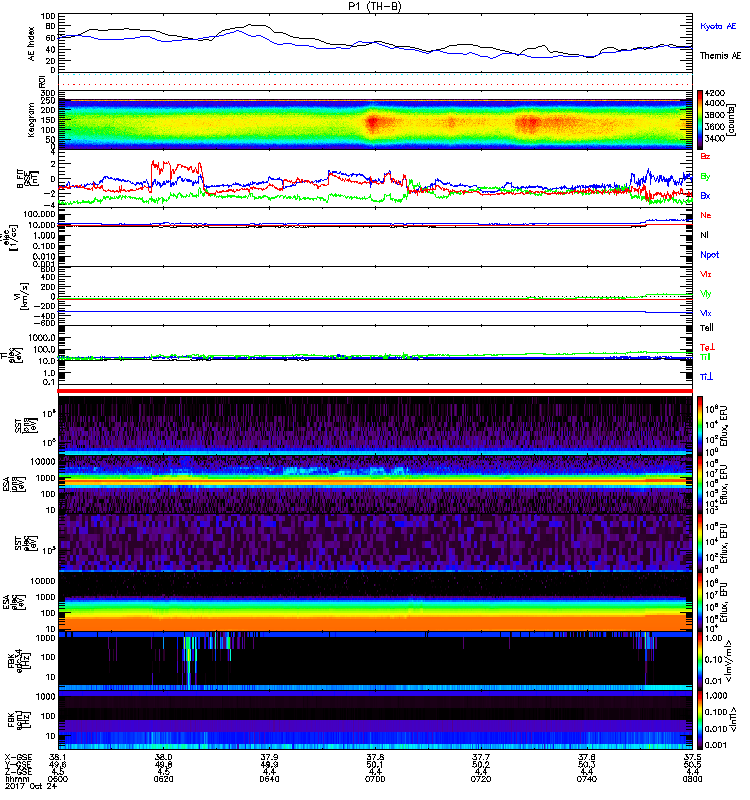750x800 pixels.
Task: Click the color bar beside the ESA ion spectrogram
Action: tap(700, 484)
